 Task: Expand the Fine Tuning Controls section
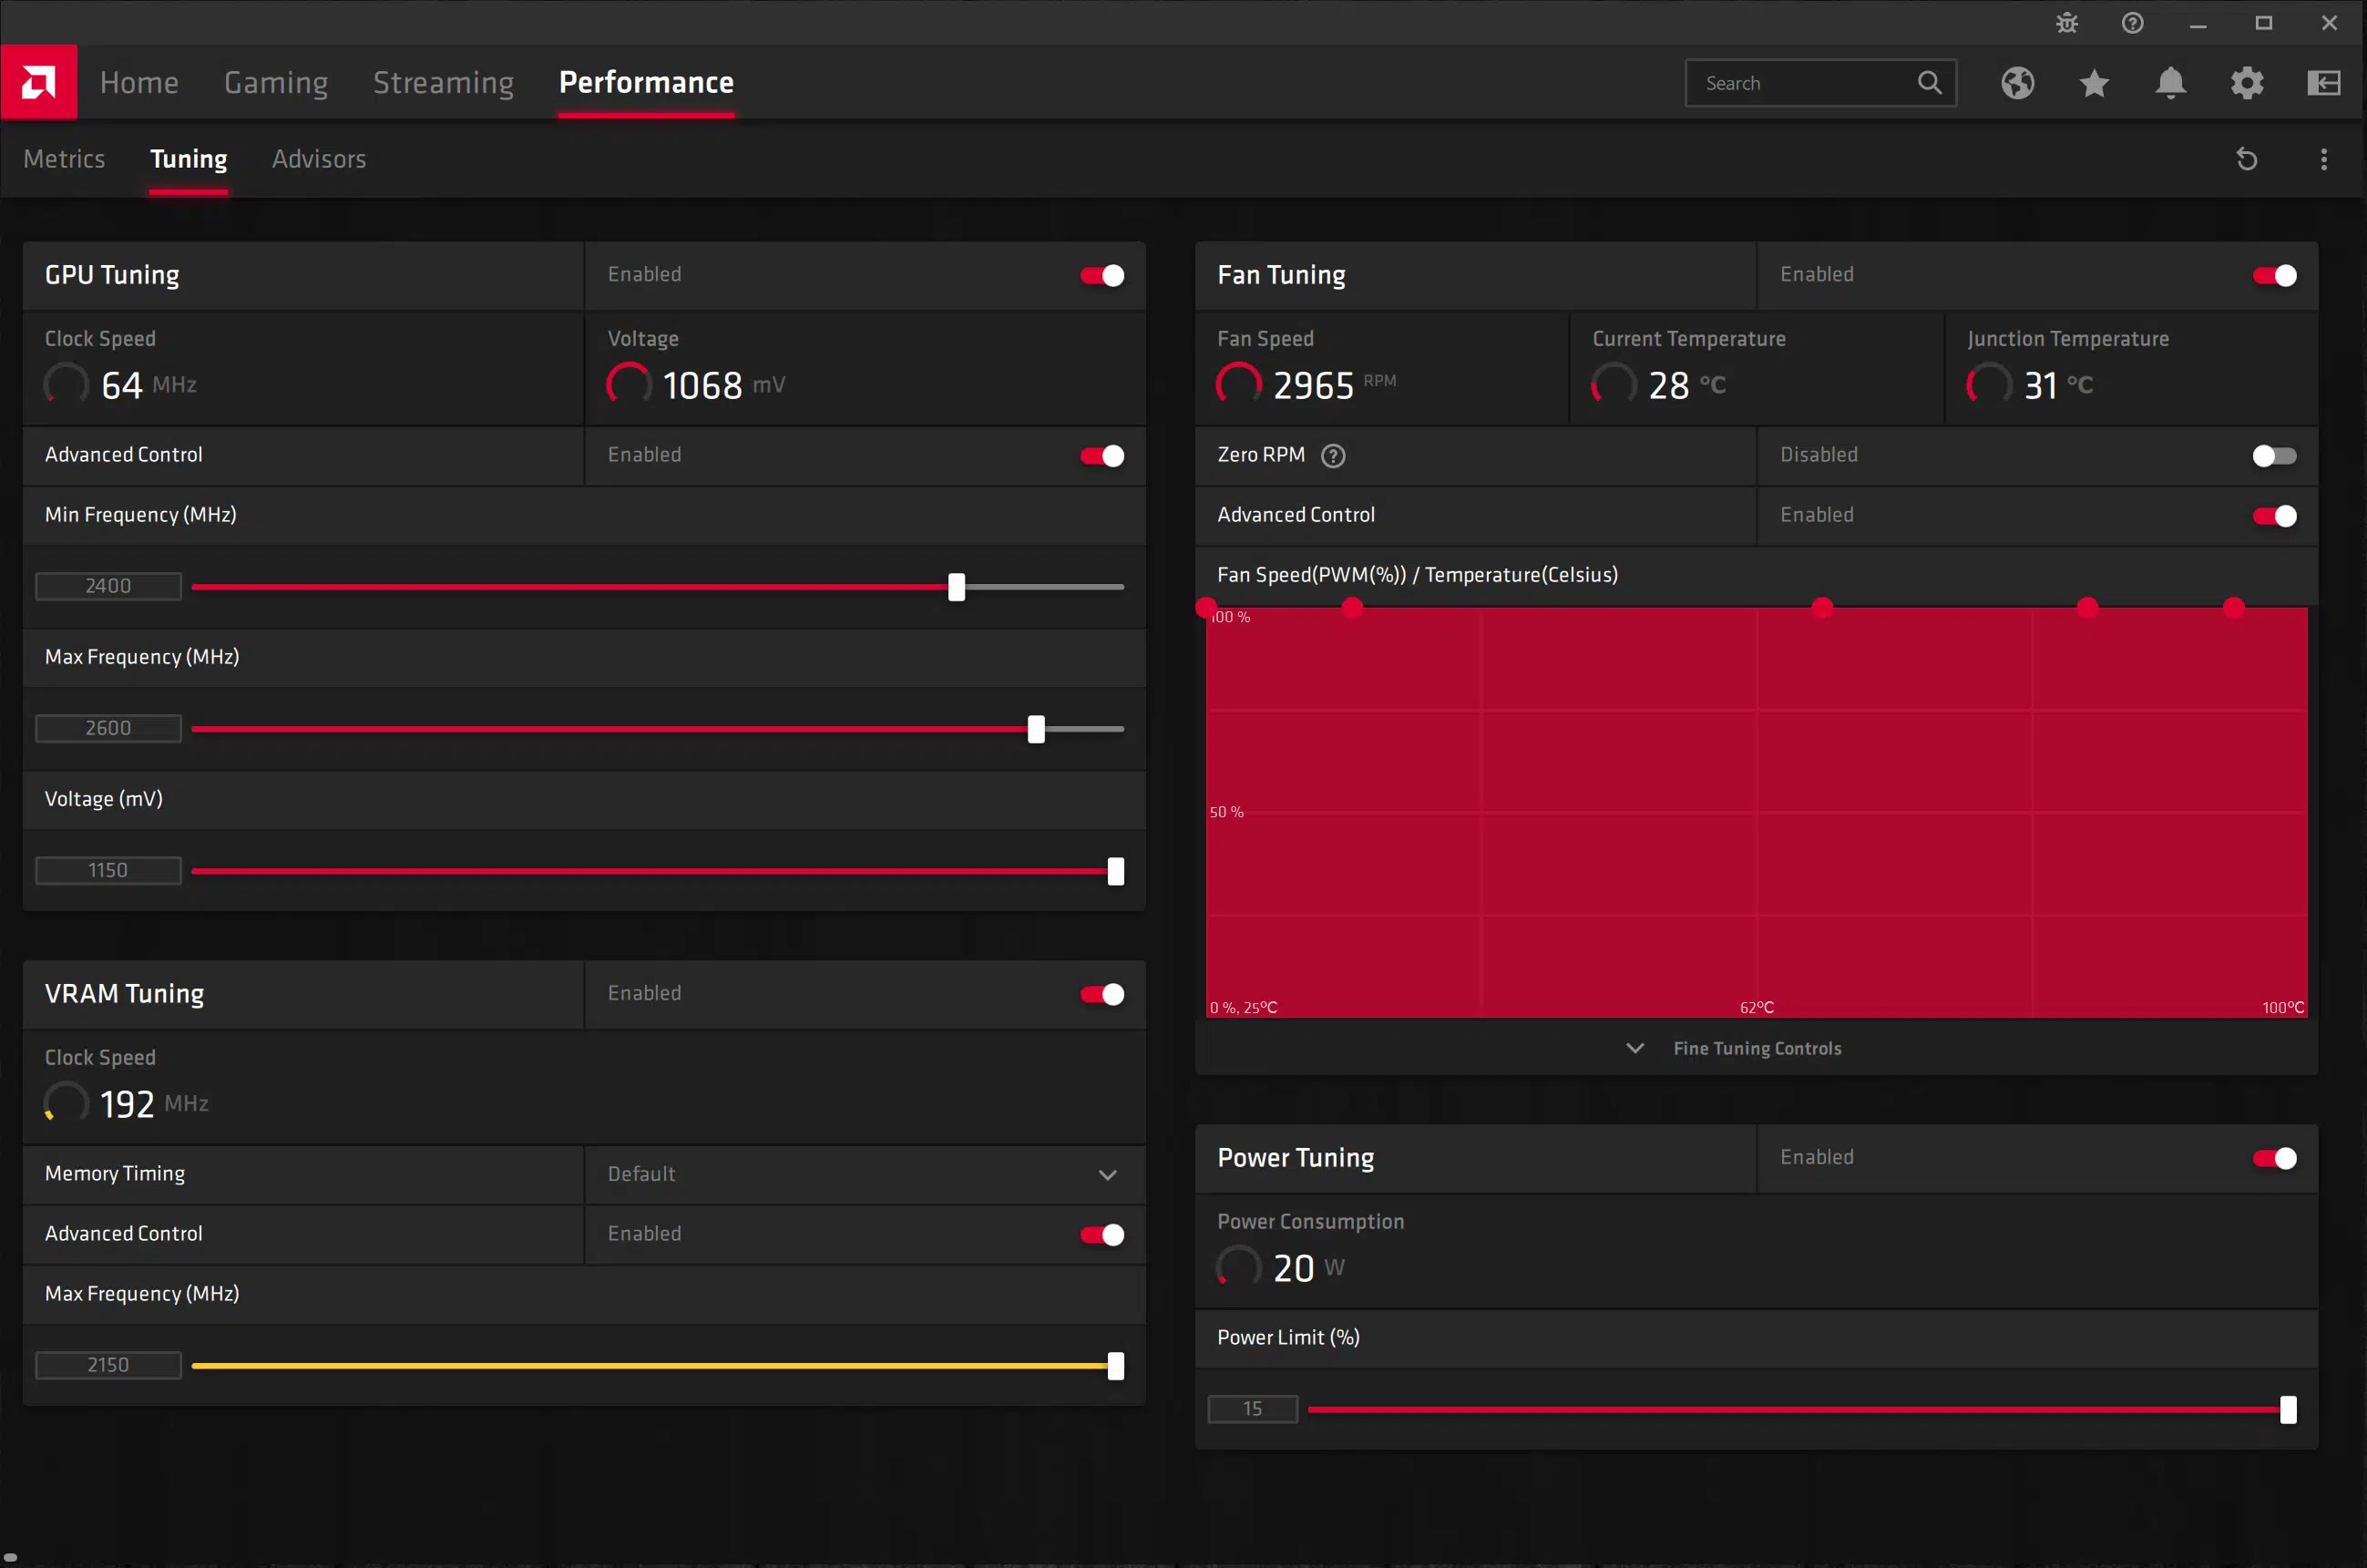pos(1757,1048)
